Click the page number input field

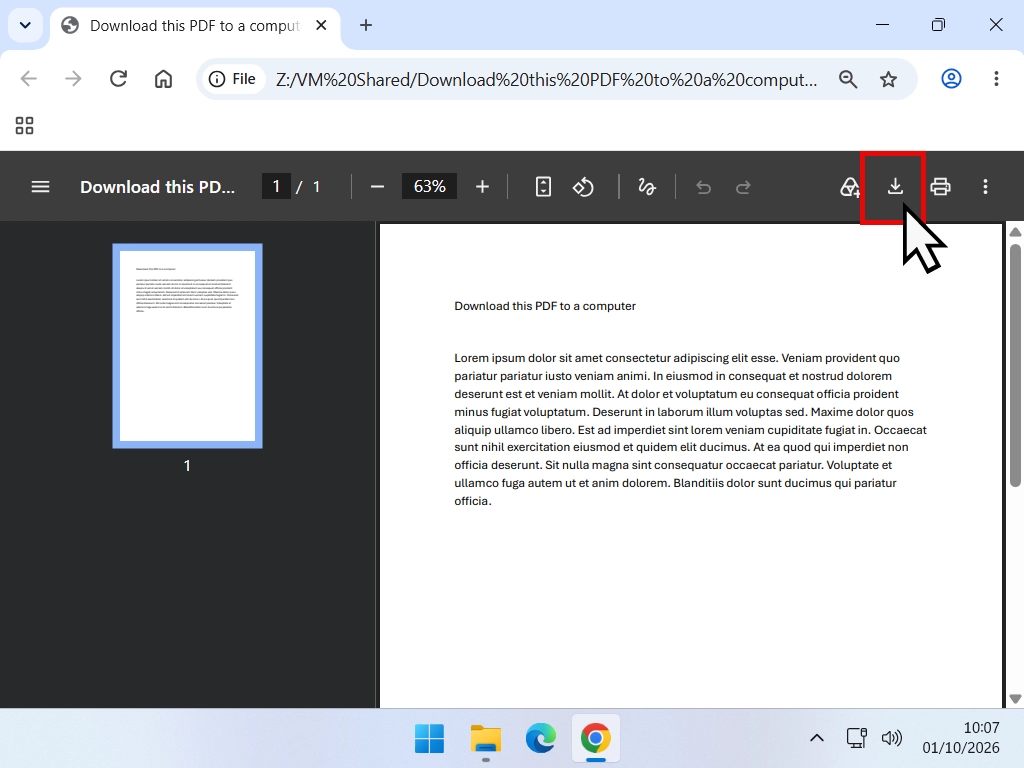click(x=276, y=187)
